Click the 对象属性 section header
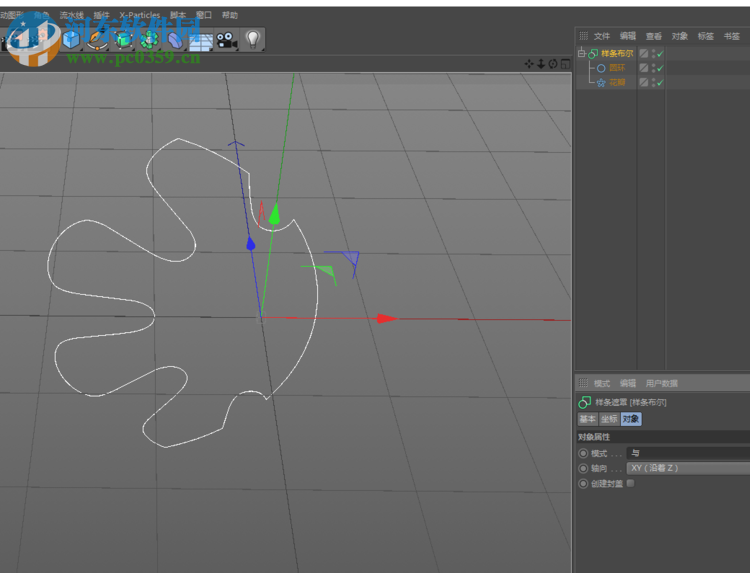The width and height of the screenshot is (750, 573). [663, 437]
